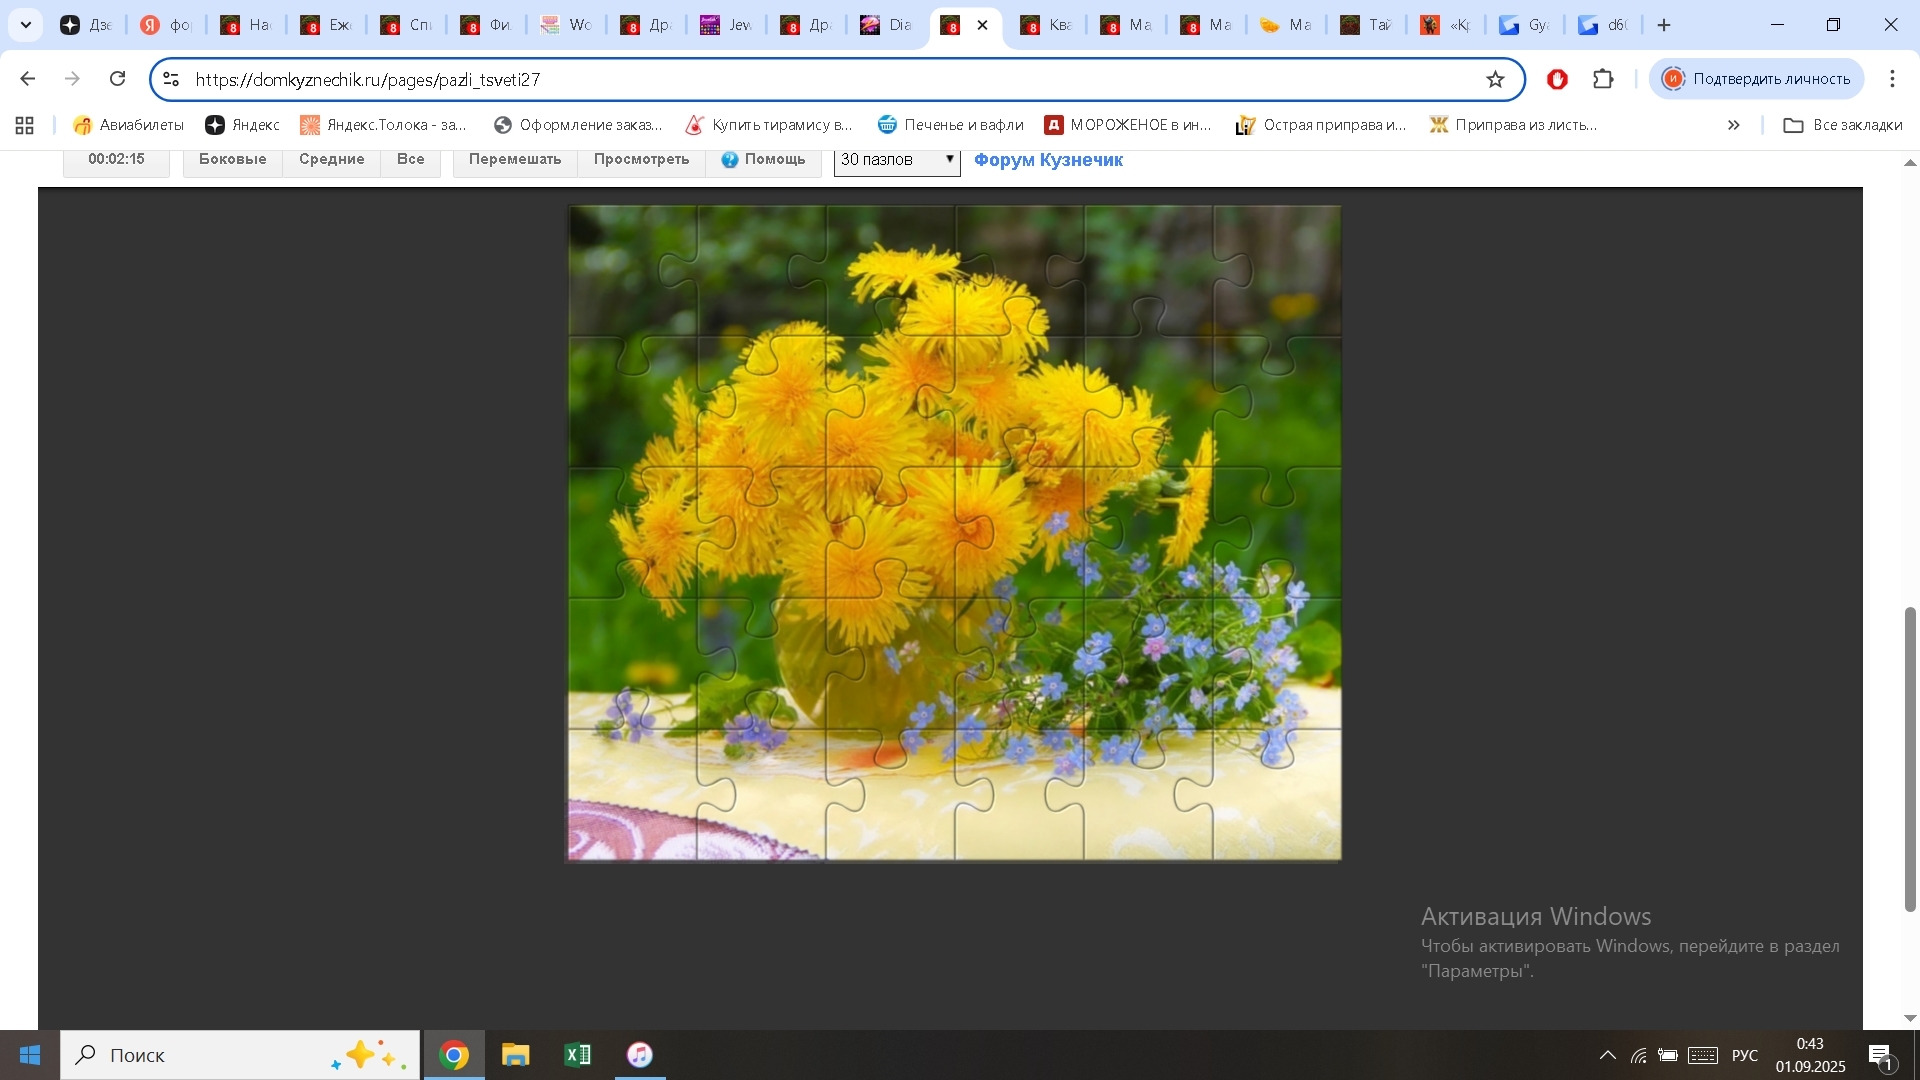Show hidden system tray icons
The image size is (1920, 1080).
[1607, 1055]
